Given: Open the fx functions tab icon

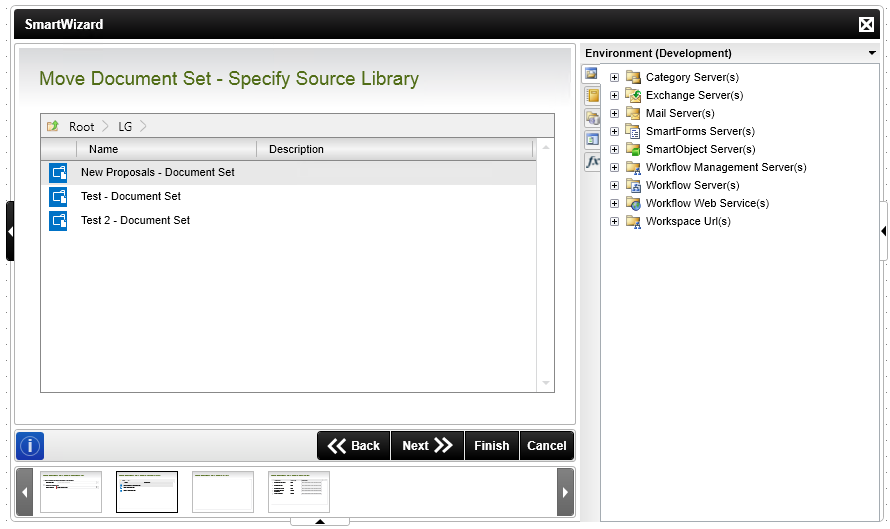Looking at the screenshot, I should click(592, 161).
